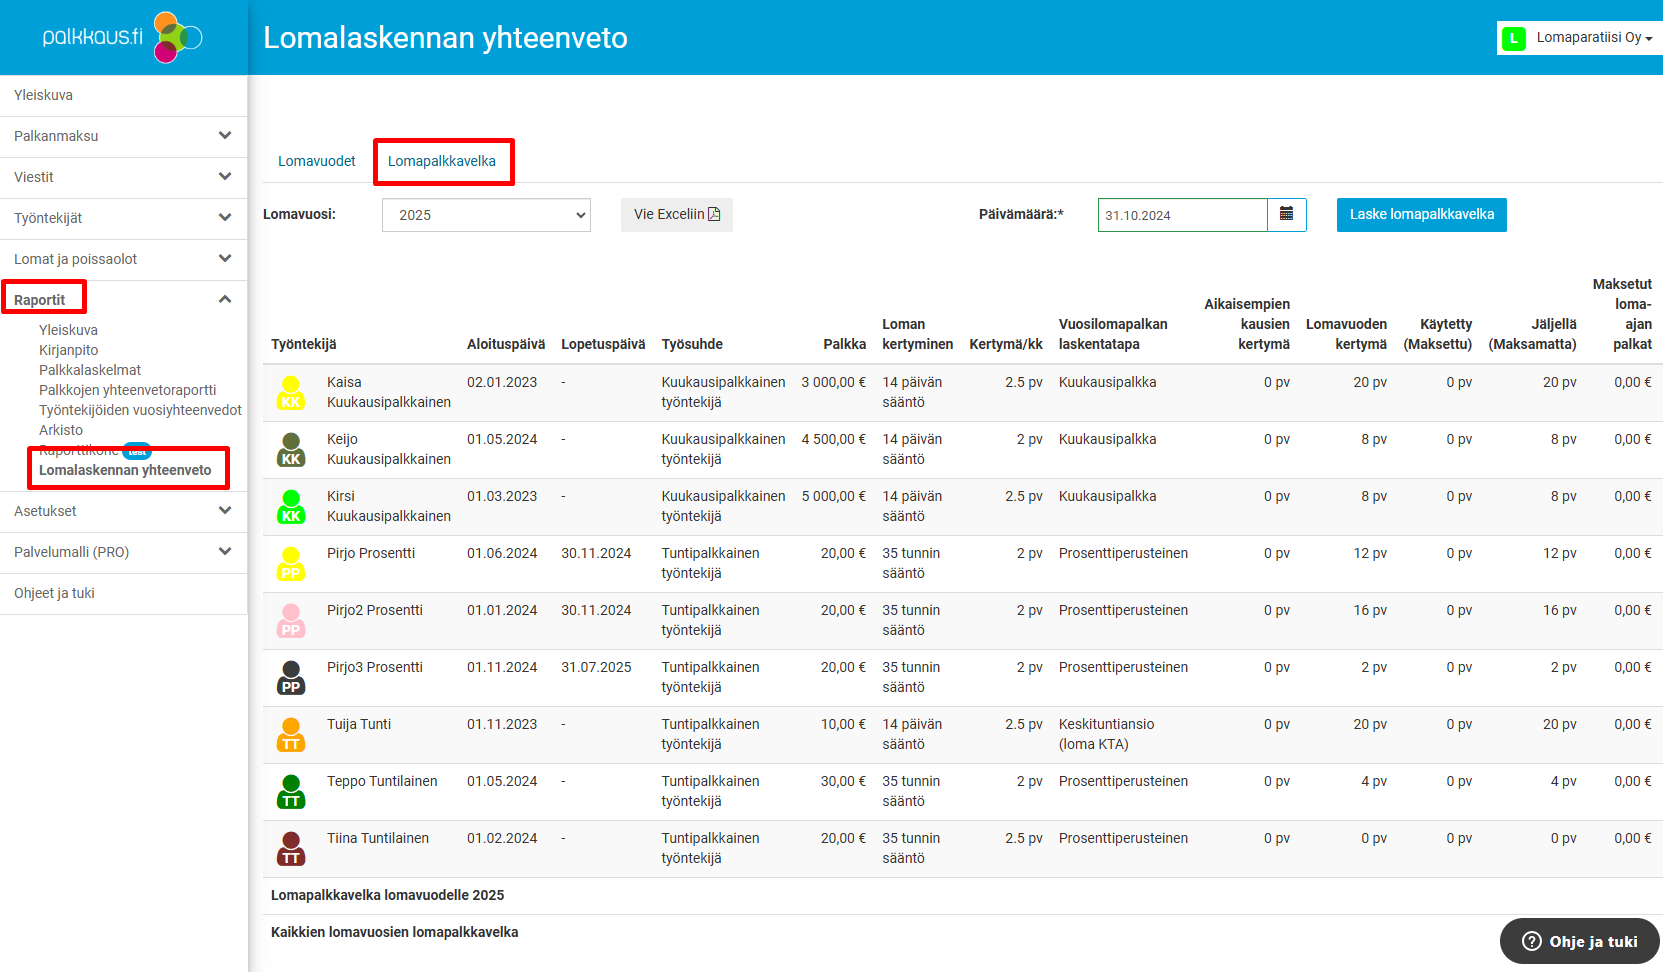
Task: Click Kirsi Kuukausipalkkainen's green KK avatar
Action: [291, 507]
